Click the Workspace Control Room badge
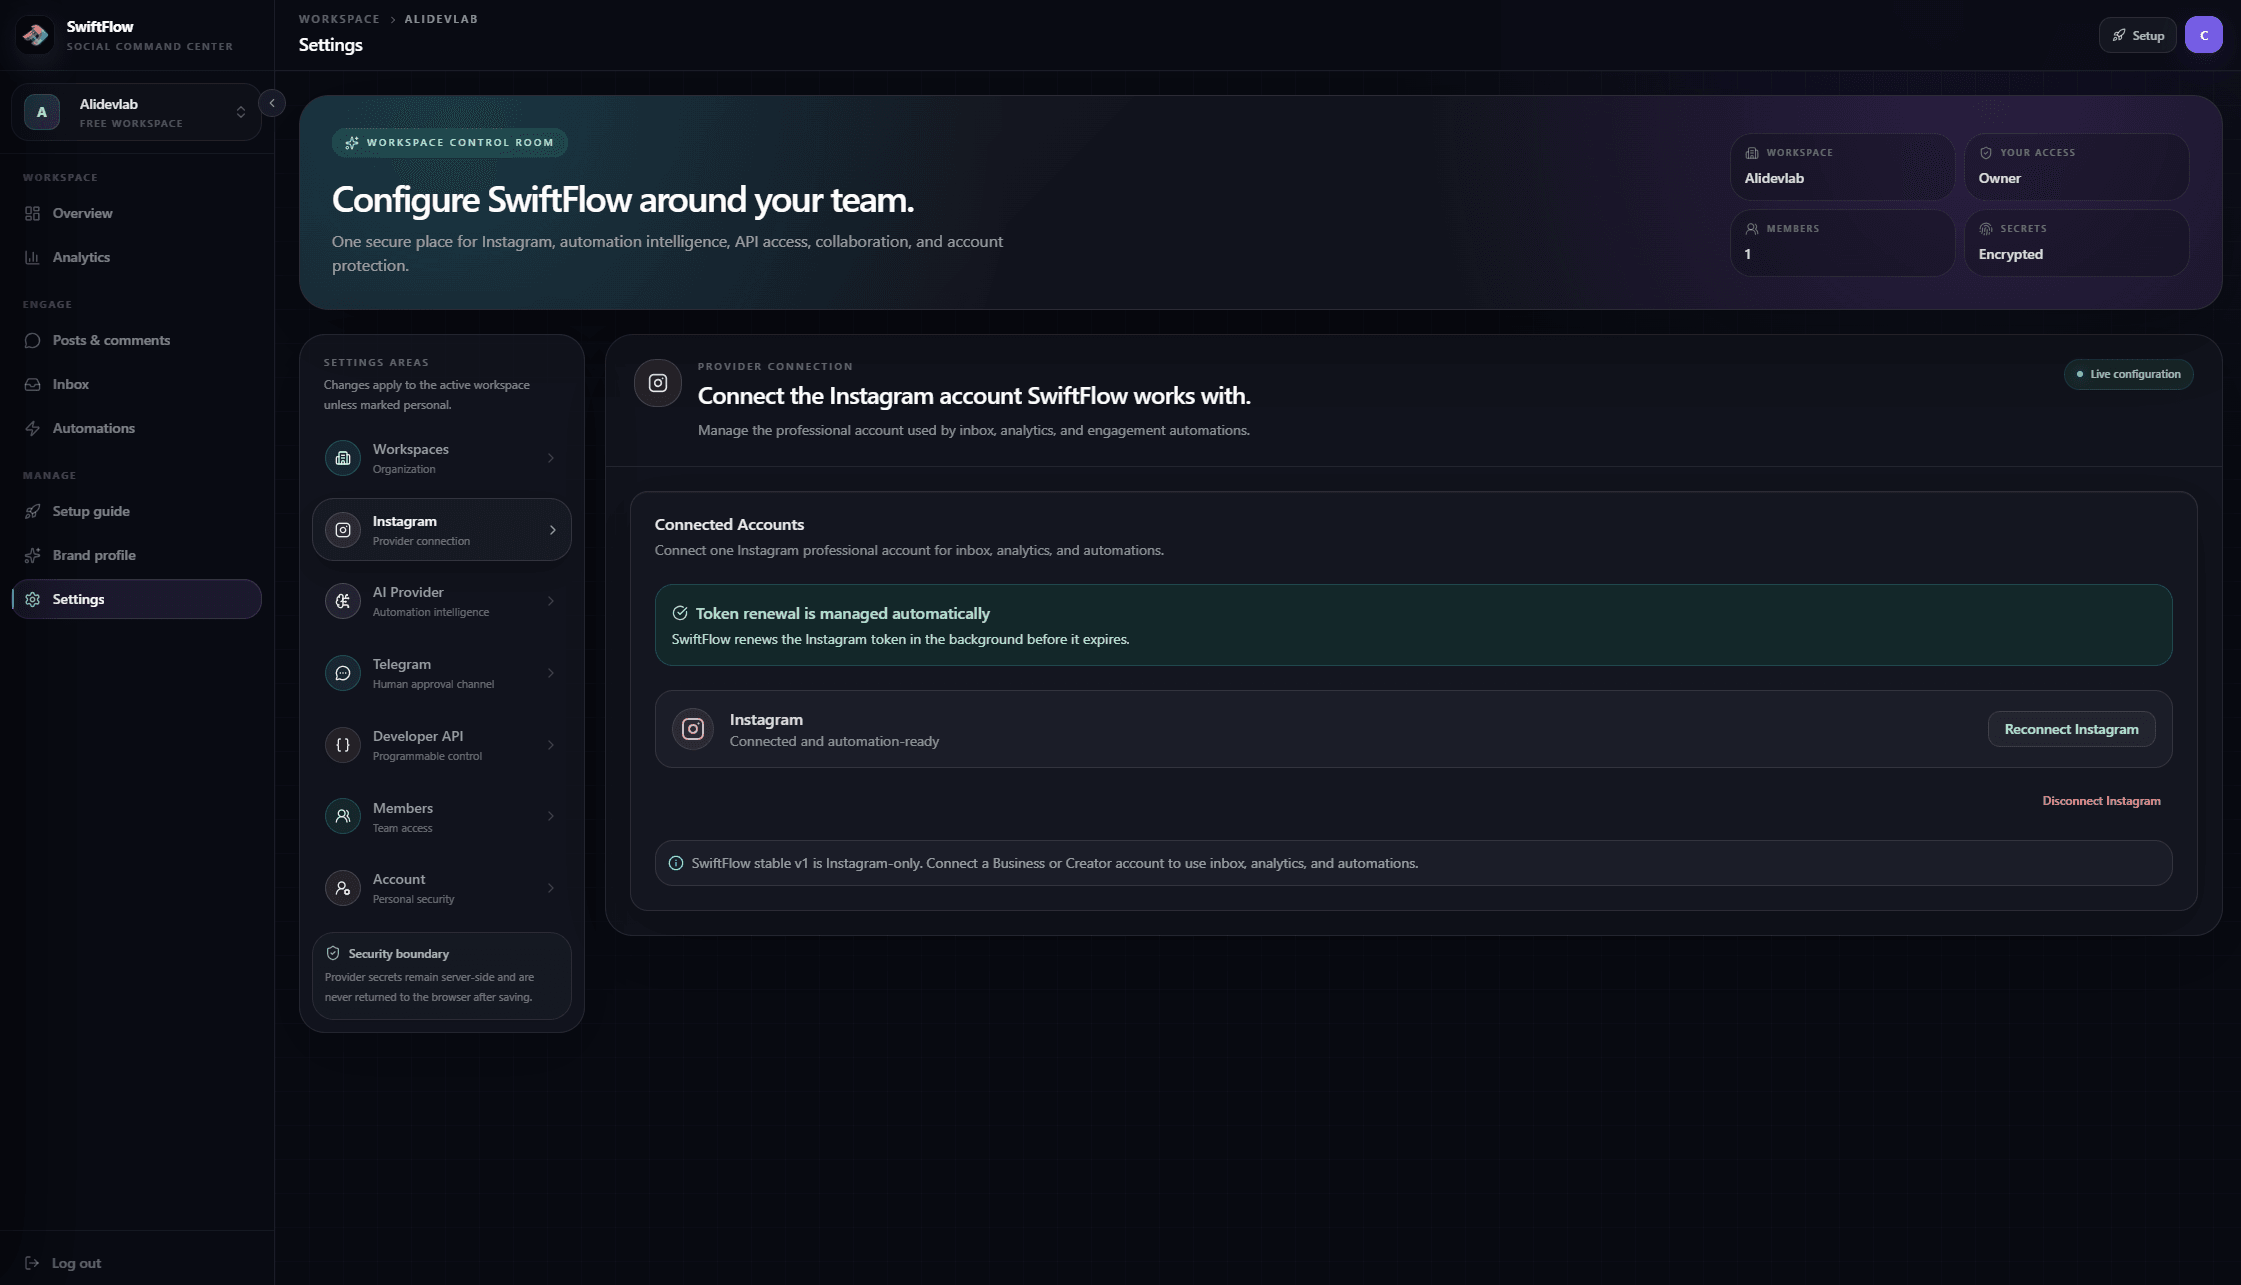The height and width of the screenshot is (1285, 2241). point(450,143)
